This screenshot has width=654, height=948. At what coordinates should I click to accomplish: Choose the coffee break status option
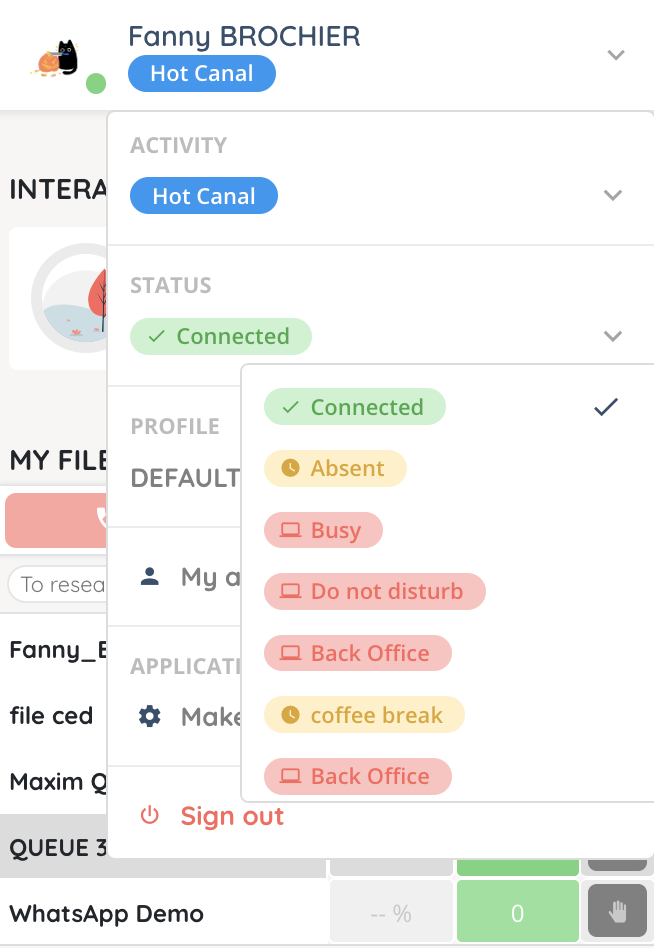364,715
